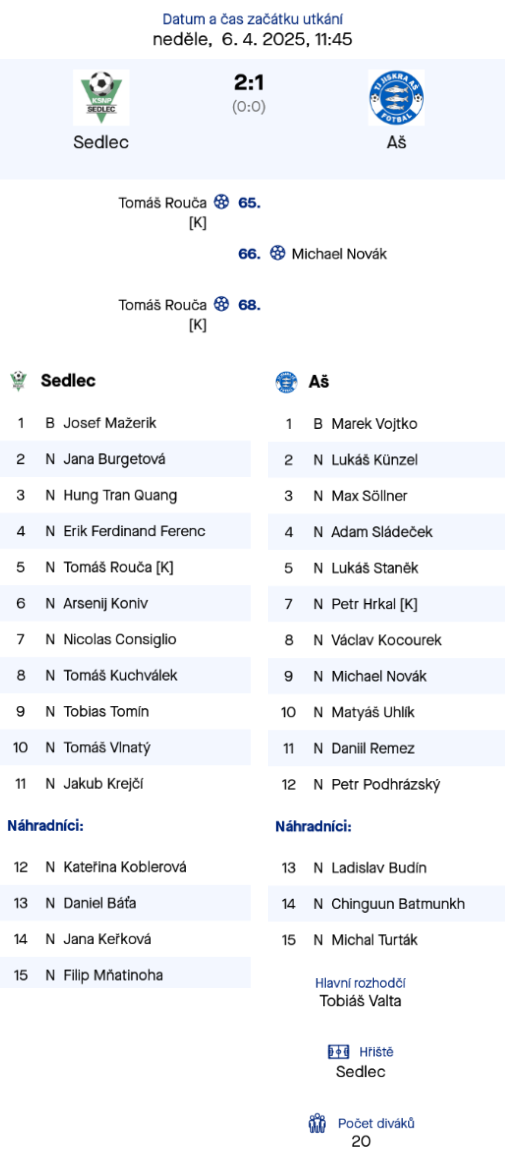Click the goal ball icon at 65th minute

click(221, 202)
